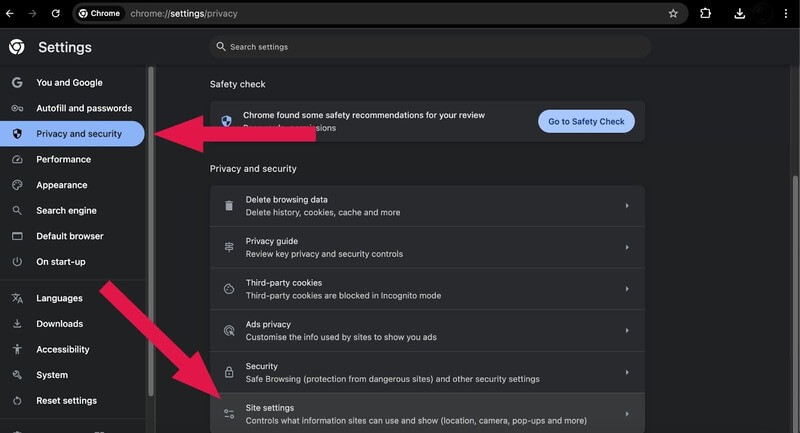Image resolution: width=800 pixels, height=433 pixels.
Task: Click the safety check shield icon
Action: pyautogui.click(x=227, y=121)
